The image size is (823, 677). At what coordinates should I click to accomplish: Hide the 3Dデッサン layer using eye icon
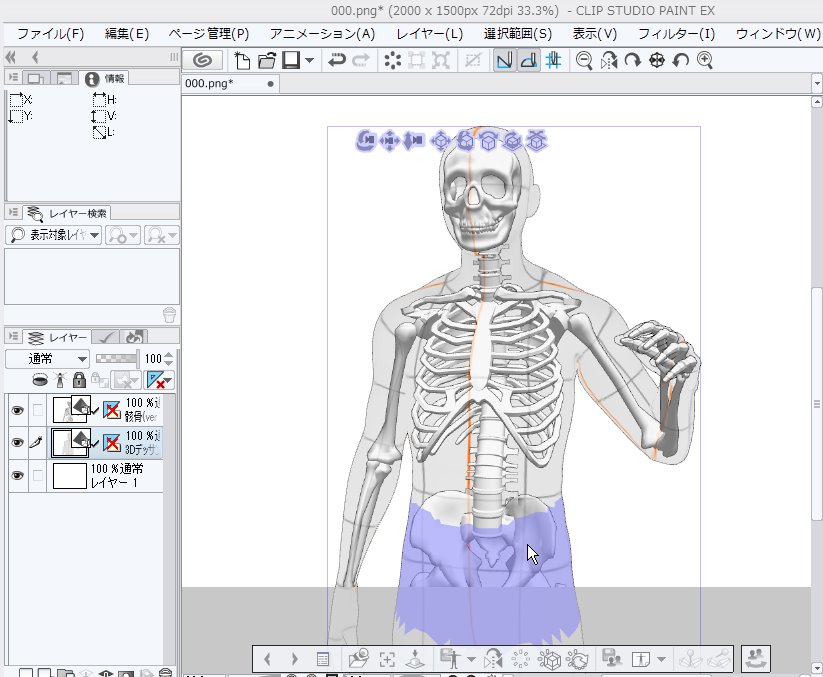[x=17, y=442]
